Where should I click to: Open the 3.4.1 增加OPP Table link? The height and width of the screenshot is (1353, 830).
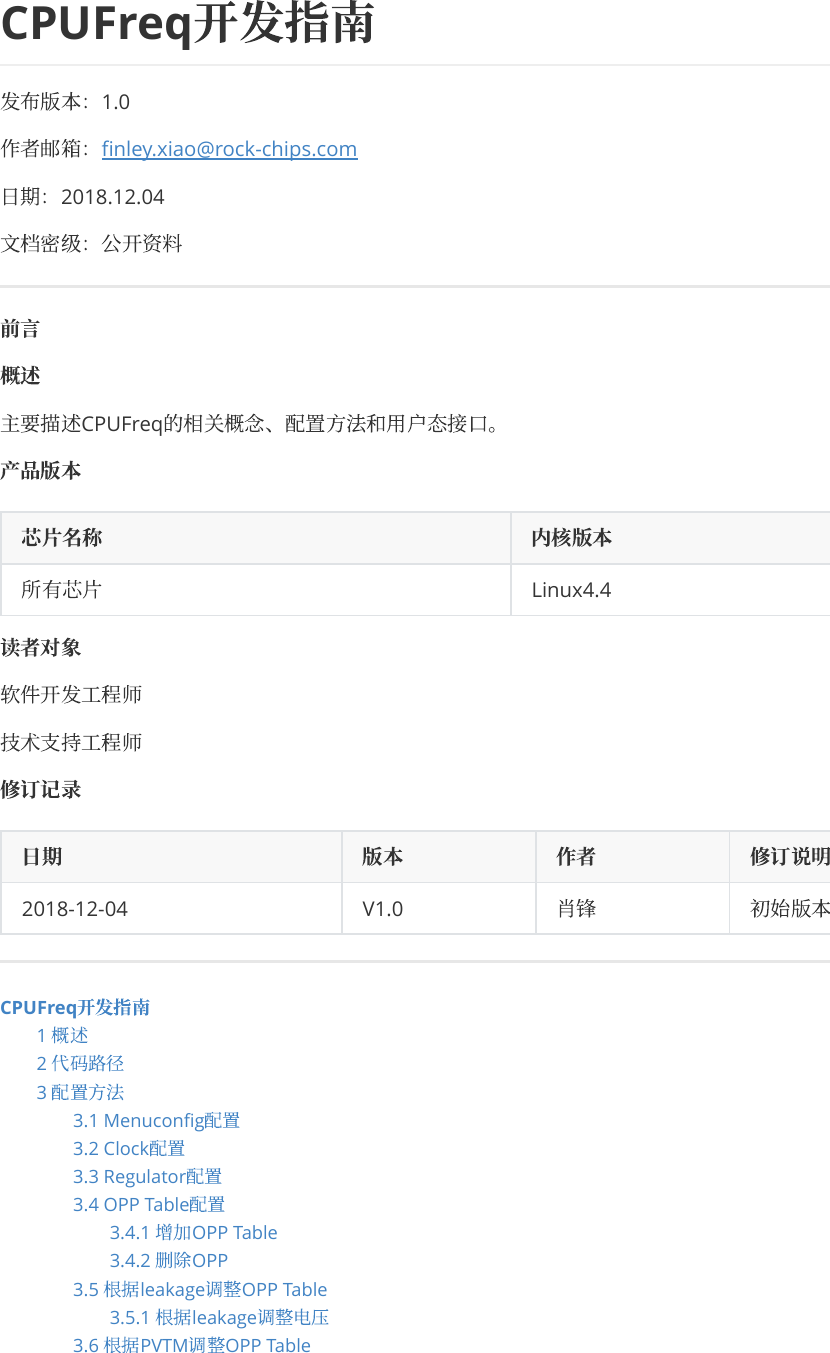(193, 1232)
